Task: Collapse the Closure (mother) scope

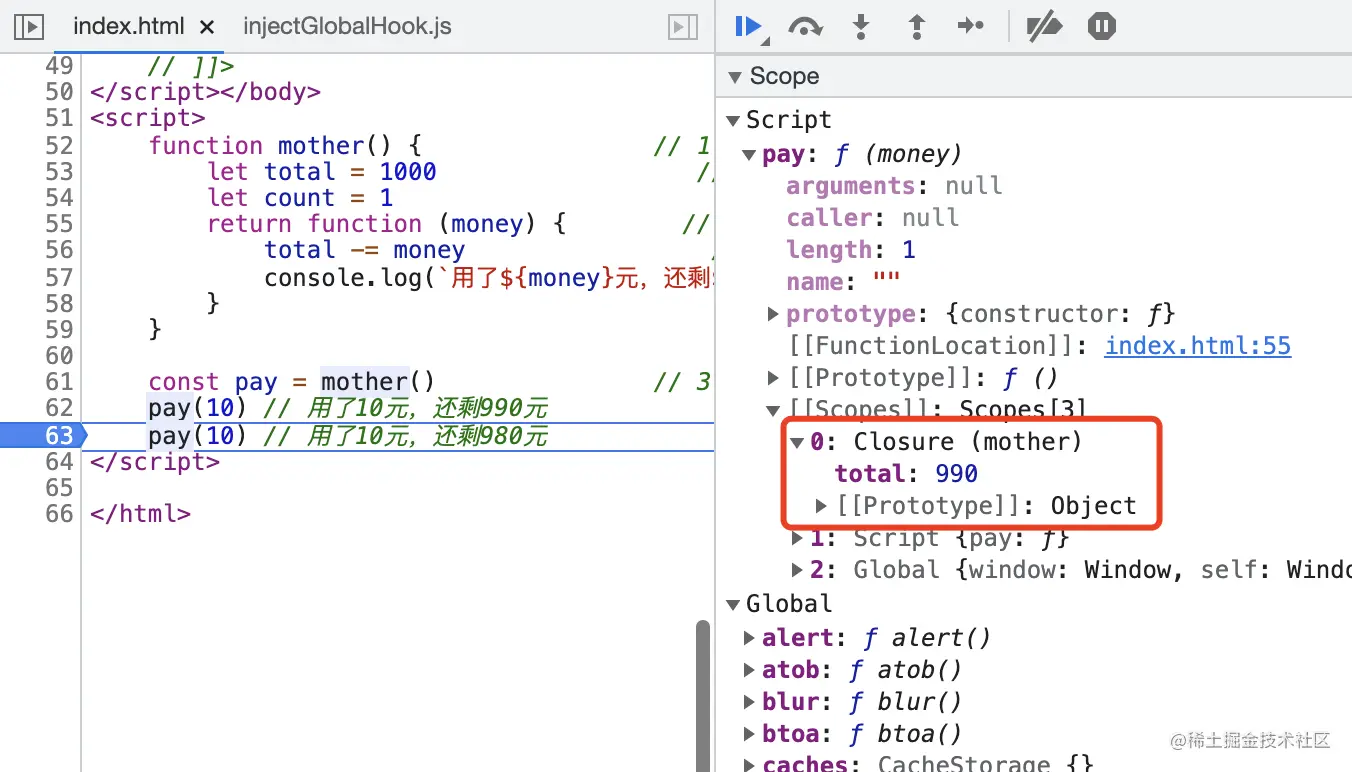Action: 797,442
